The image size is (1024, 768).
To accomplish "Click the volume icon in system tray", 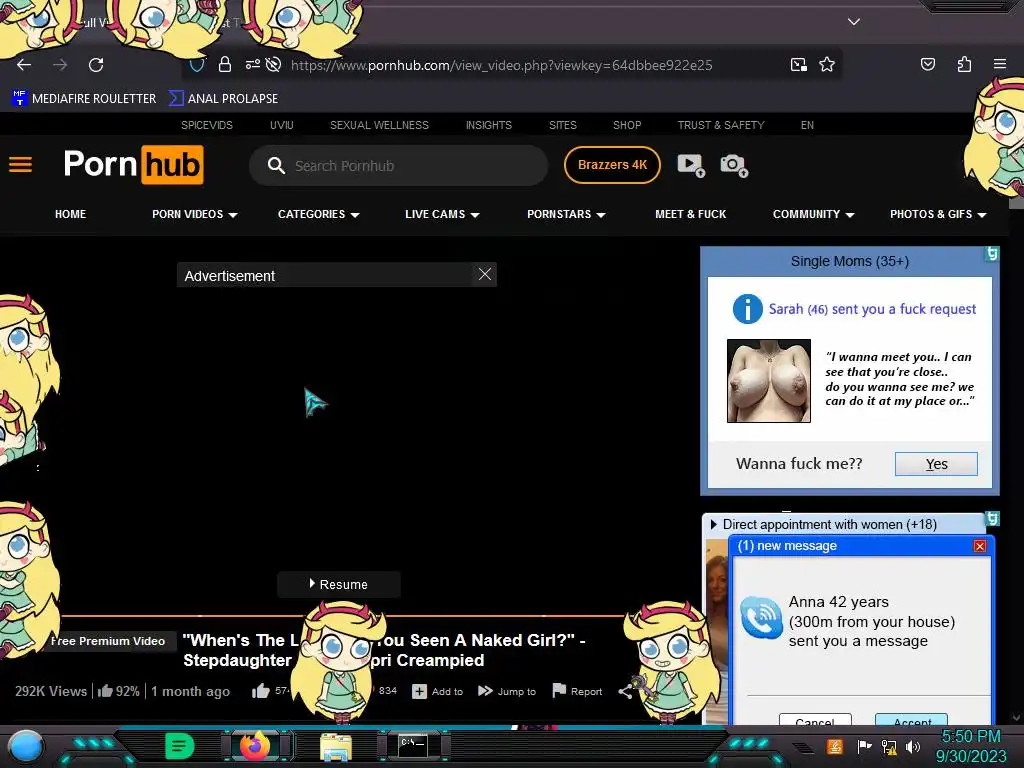I will tap(913, 746).
